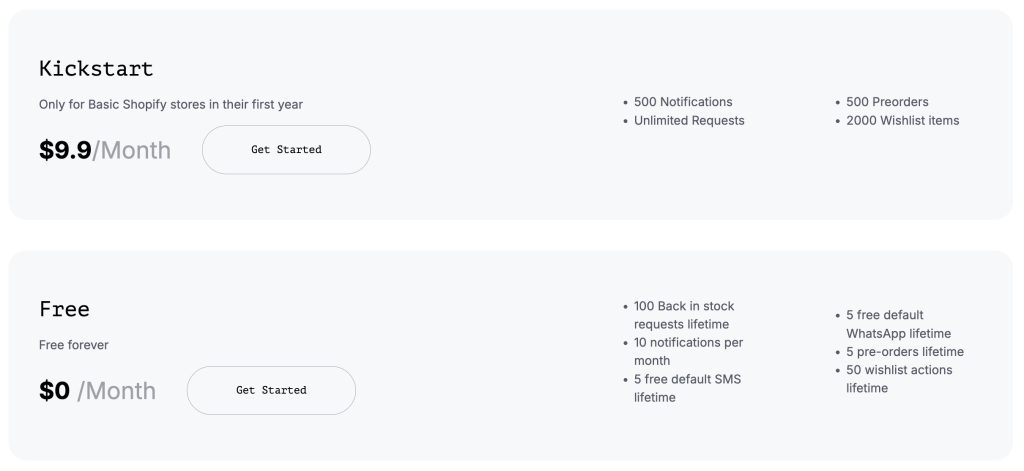Click Get Started for Kickstart plan
The height and width of the screenshot is (471, 1024).
286,150
